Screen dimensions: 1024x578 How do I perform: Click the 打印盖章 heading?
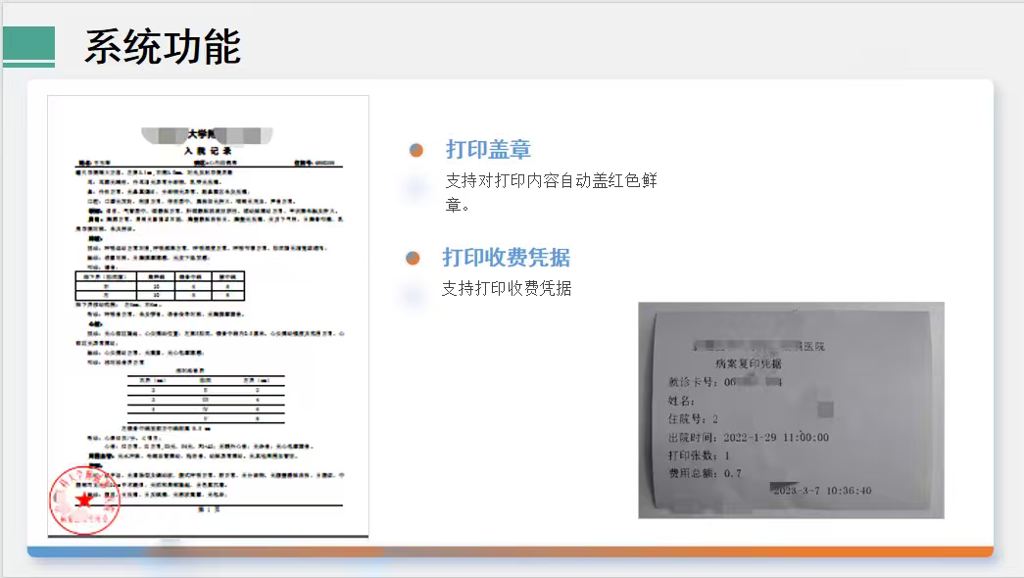(488, 150)
